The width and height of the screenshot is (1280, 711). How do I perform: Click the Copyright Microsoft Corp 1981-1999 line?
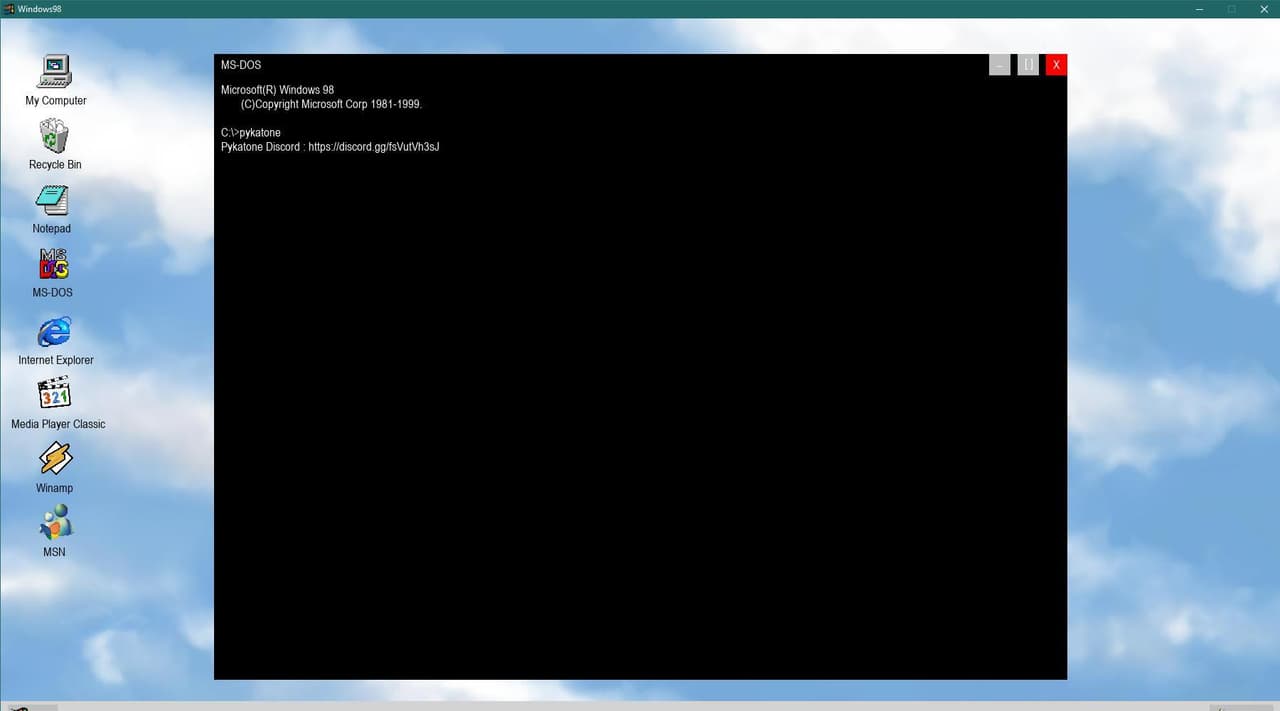click(331, 104)
